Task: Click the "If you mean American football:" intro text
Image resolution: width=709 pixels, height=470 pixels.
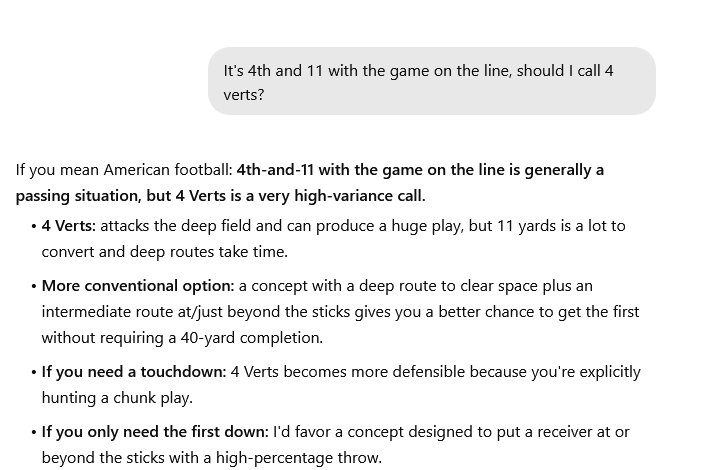Action: click(x=124, y=170)
